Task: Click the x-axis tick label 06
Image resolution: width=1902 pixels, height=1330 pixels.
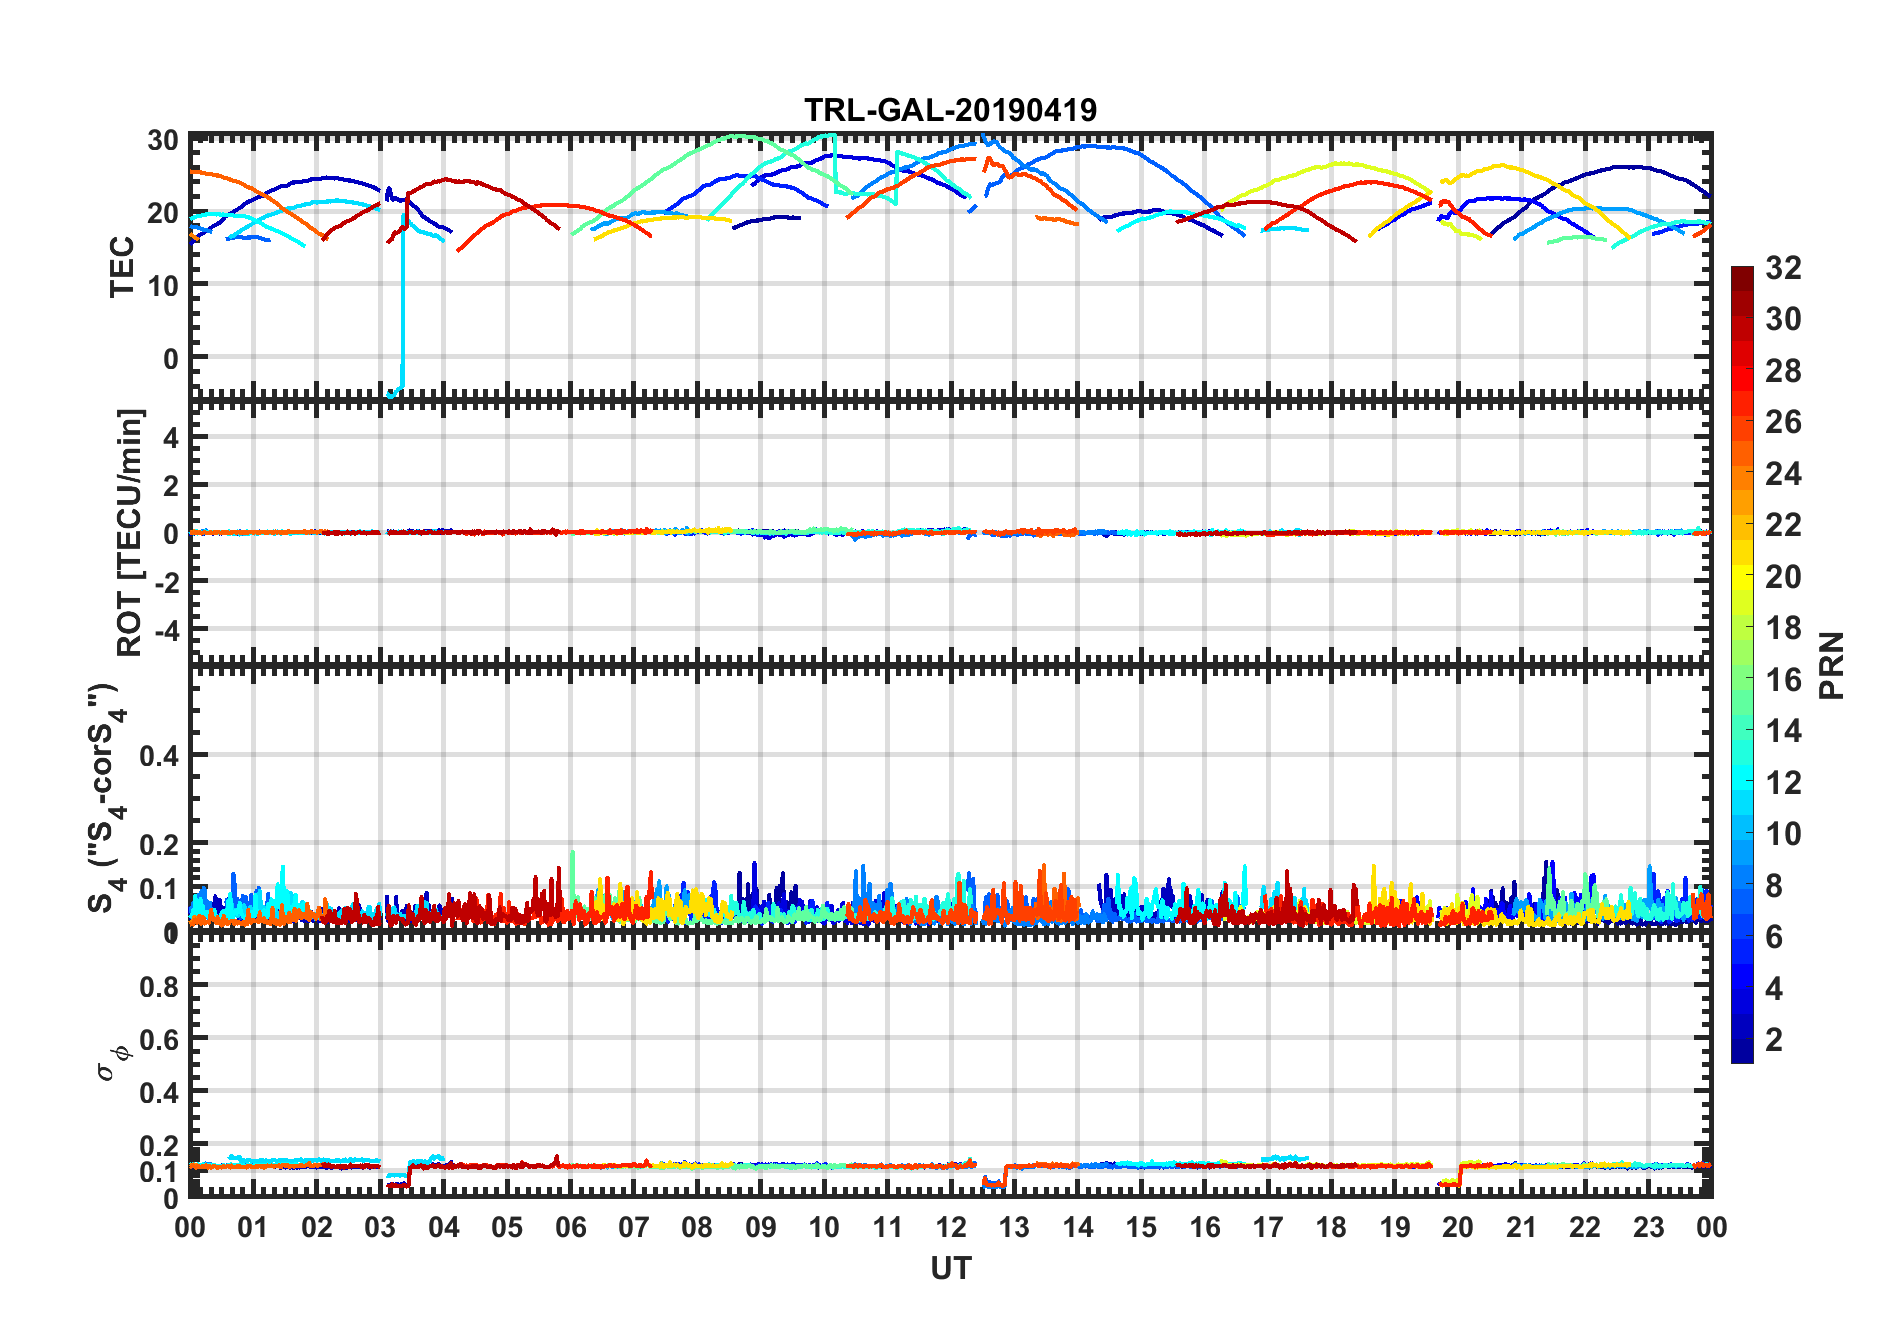Action: click(570, 1227)
